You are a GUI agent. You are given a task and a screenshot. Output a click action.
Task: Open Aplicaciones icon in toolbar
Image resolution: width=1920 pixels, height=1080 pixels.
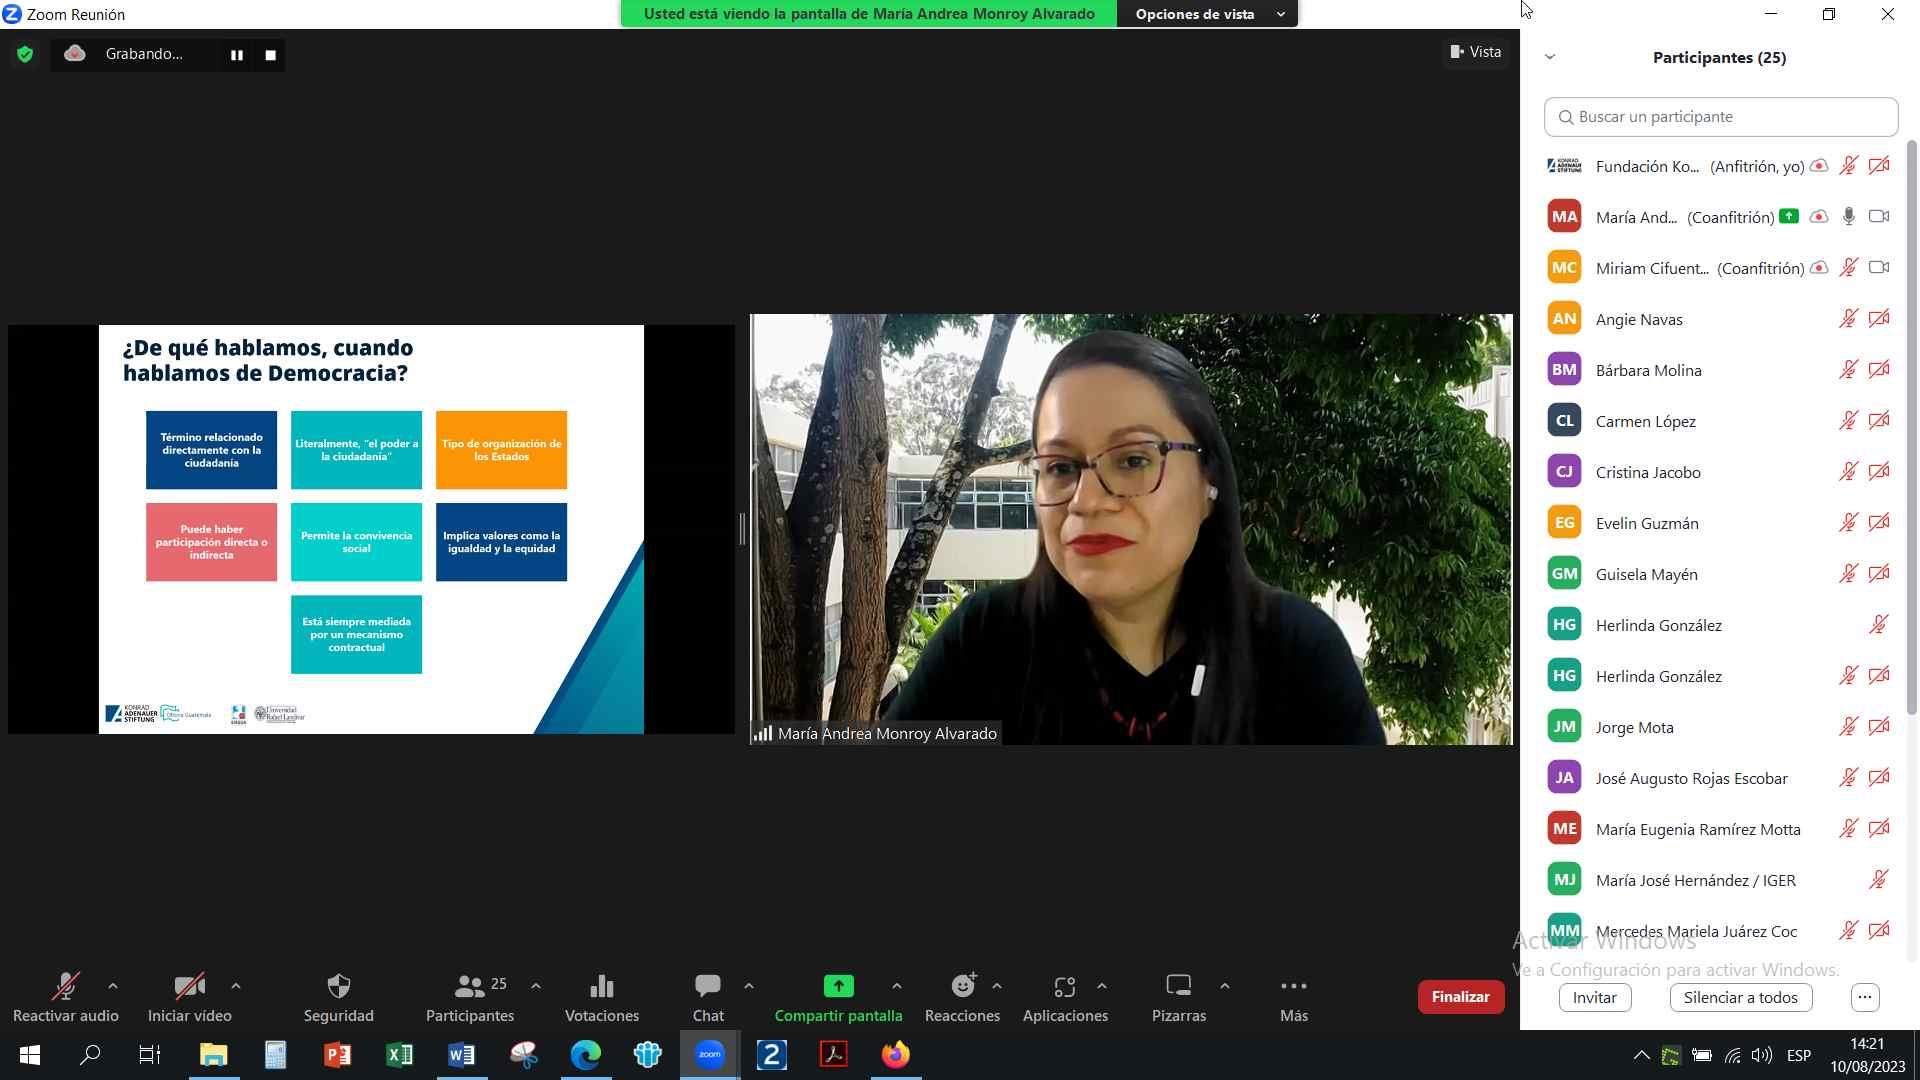click(1064, 987)
